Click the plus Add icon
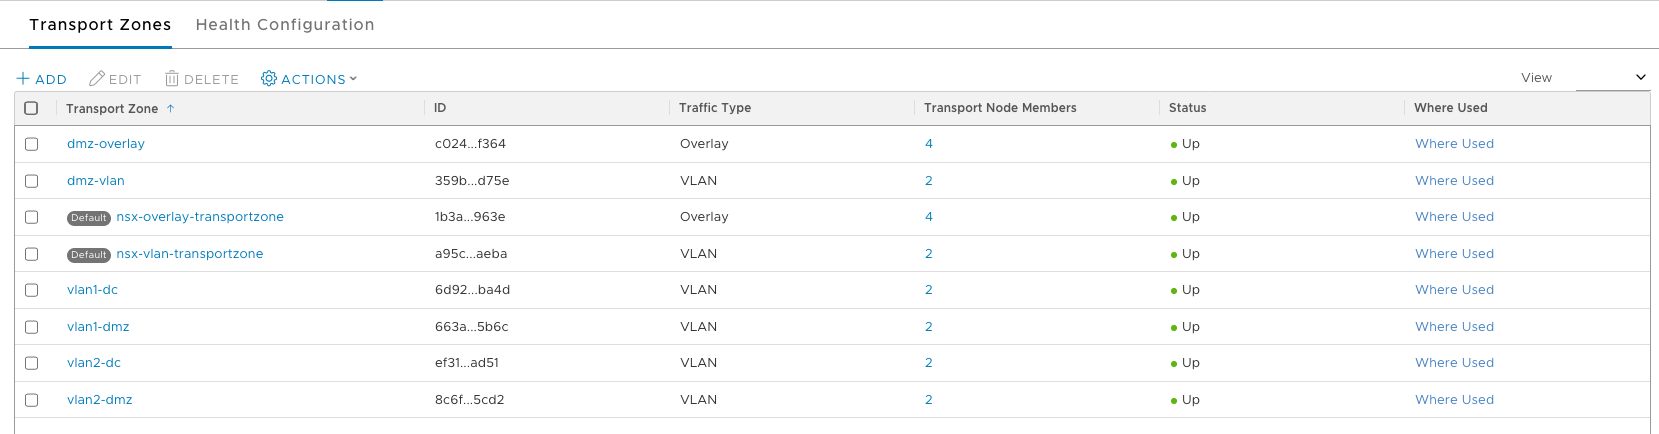This screenshot has width=1659, height=434. [23, 79]
